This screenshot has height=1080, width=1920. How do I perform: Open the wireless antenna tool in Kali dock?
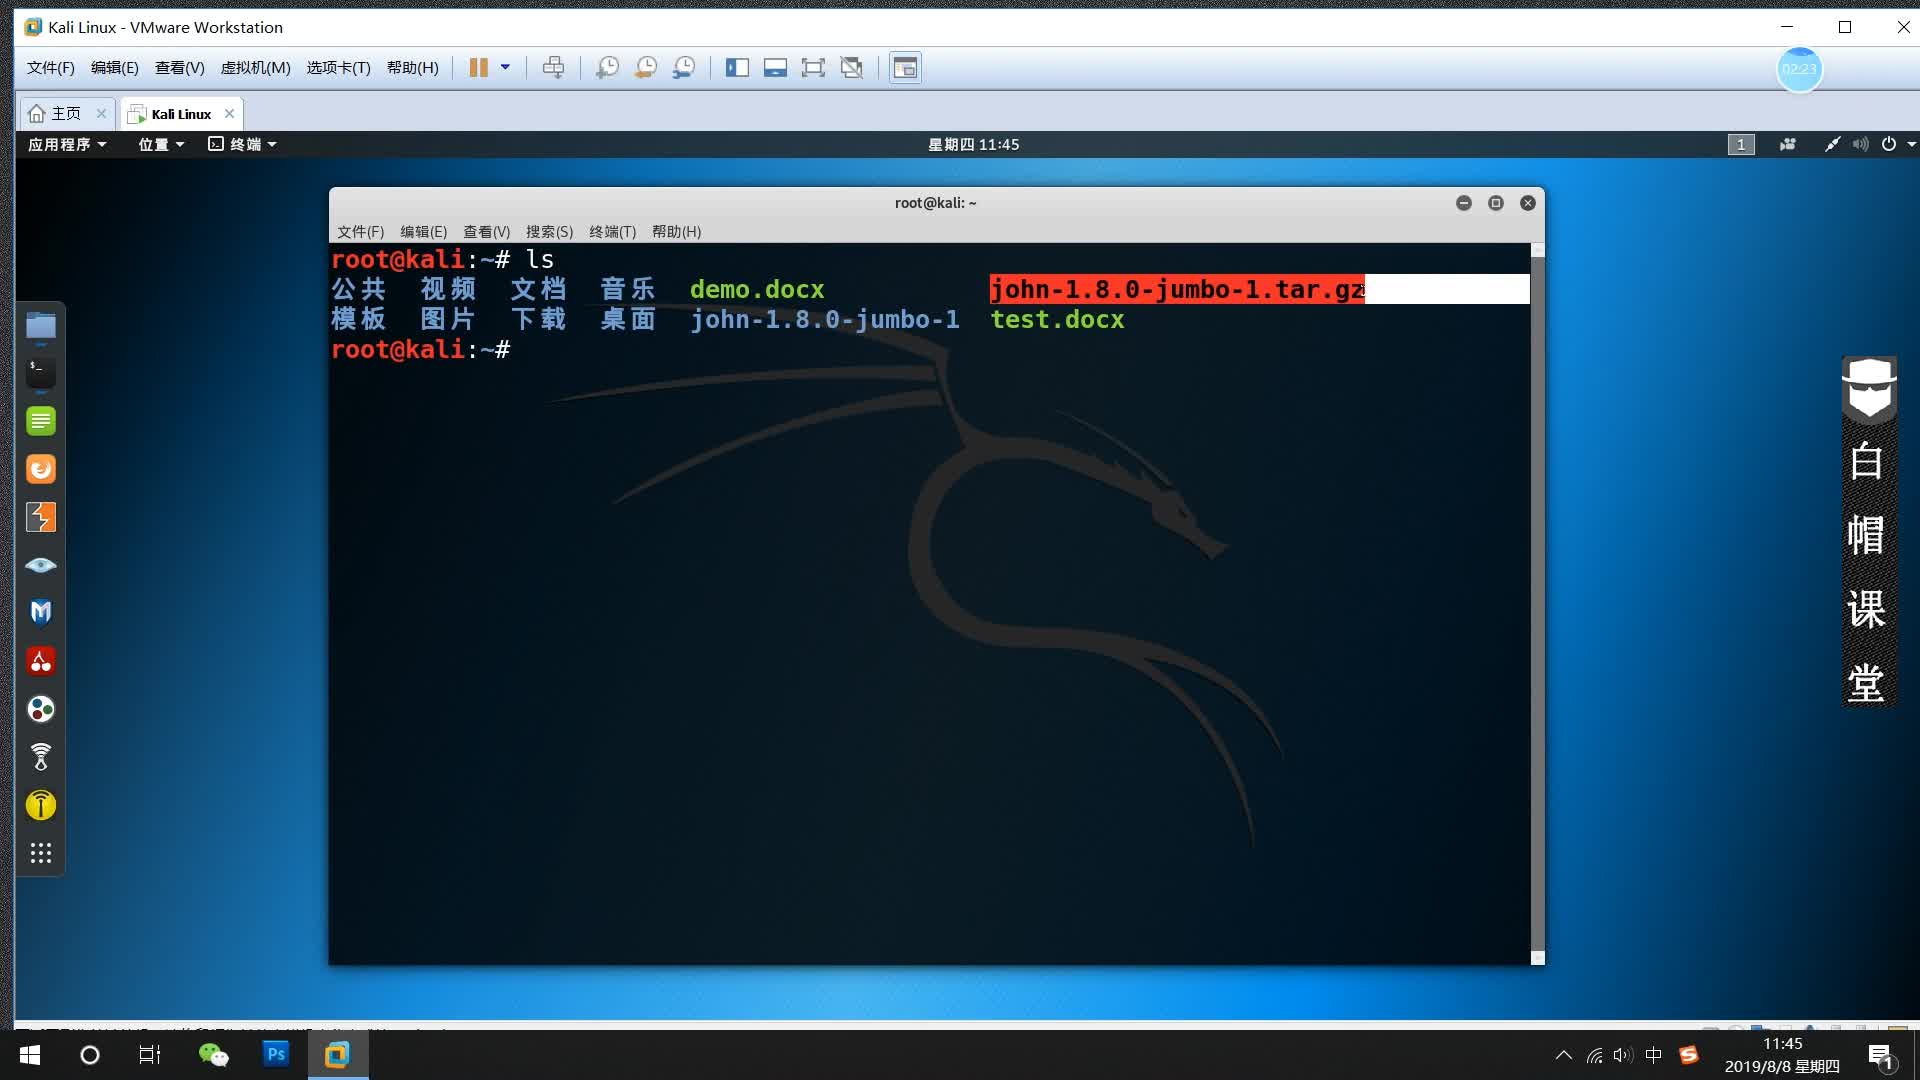(41, 757)
